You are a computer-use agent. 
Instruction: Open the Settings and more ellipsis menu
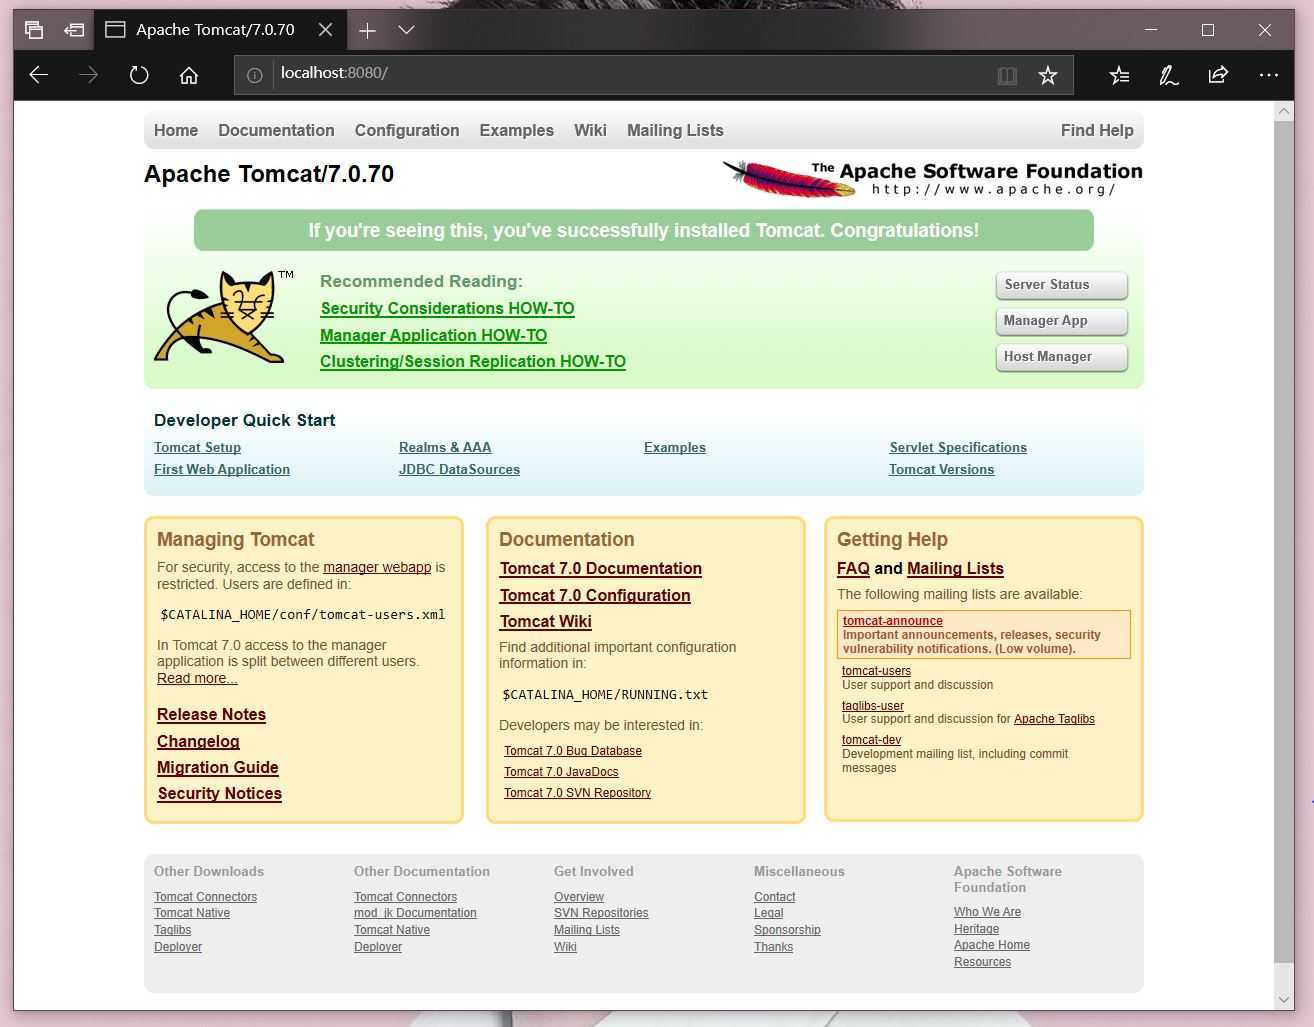1269,75
